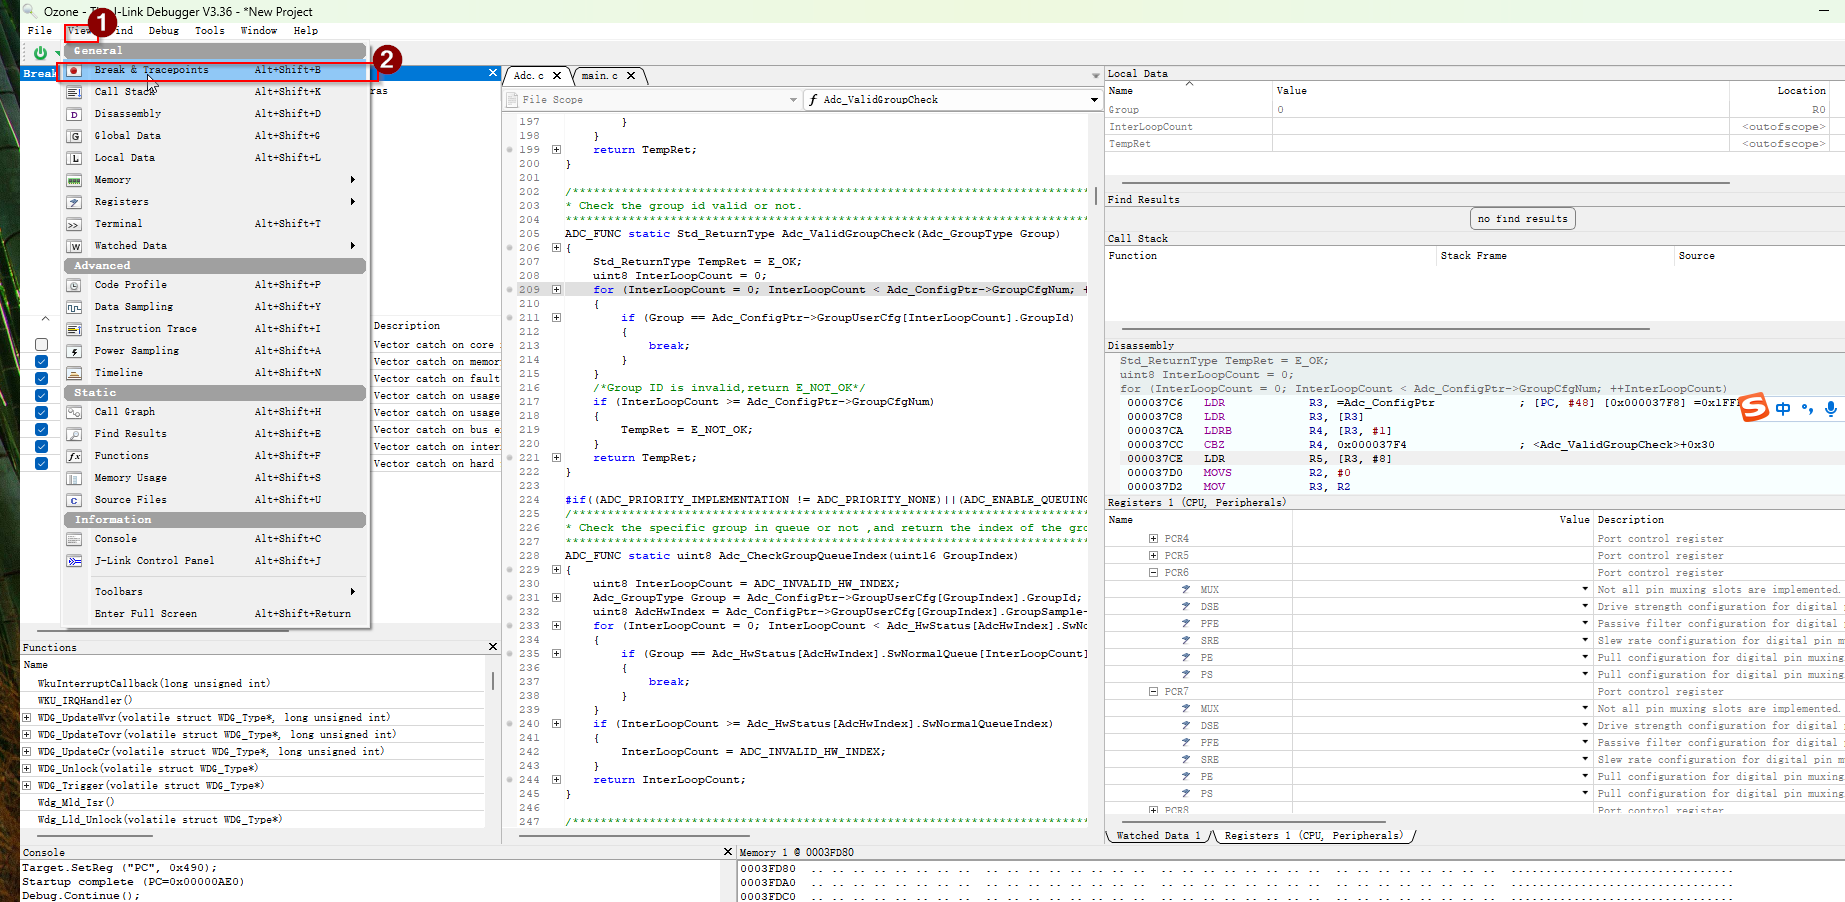This screenshot has height=902, width=1845.
Task: Click the Code Profile clock icon
Action: coord(74,285)
